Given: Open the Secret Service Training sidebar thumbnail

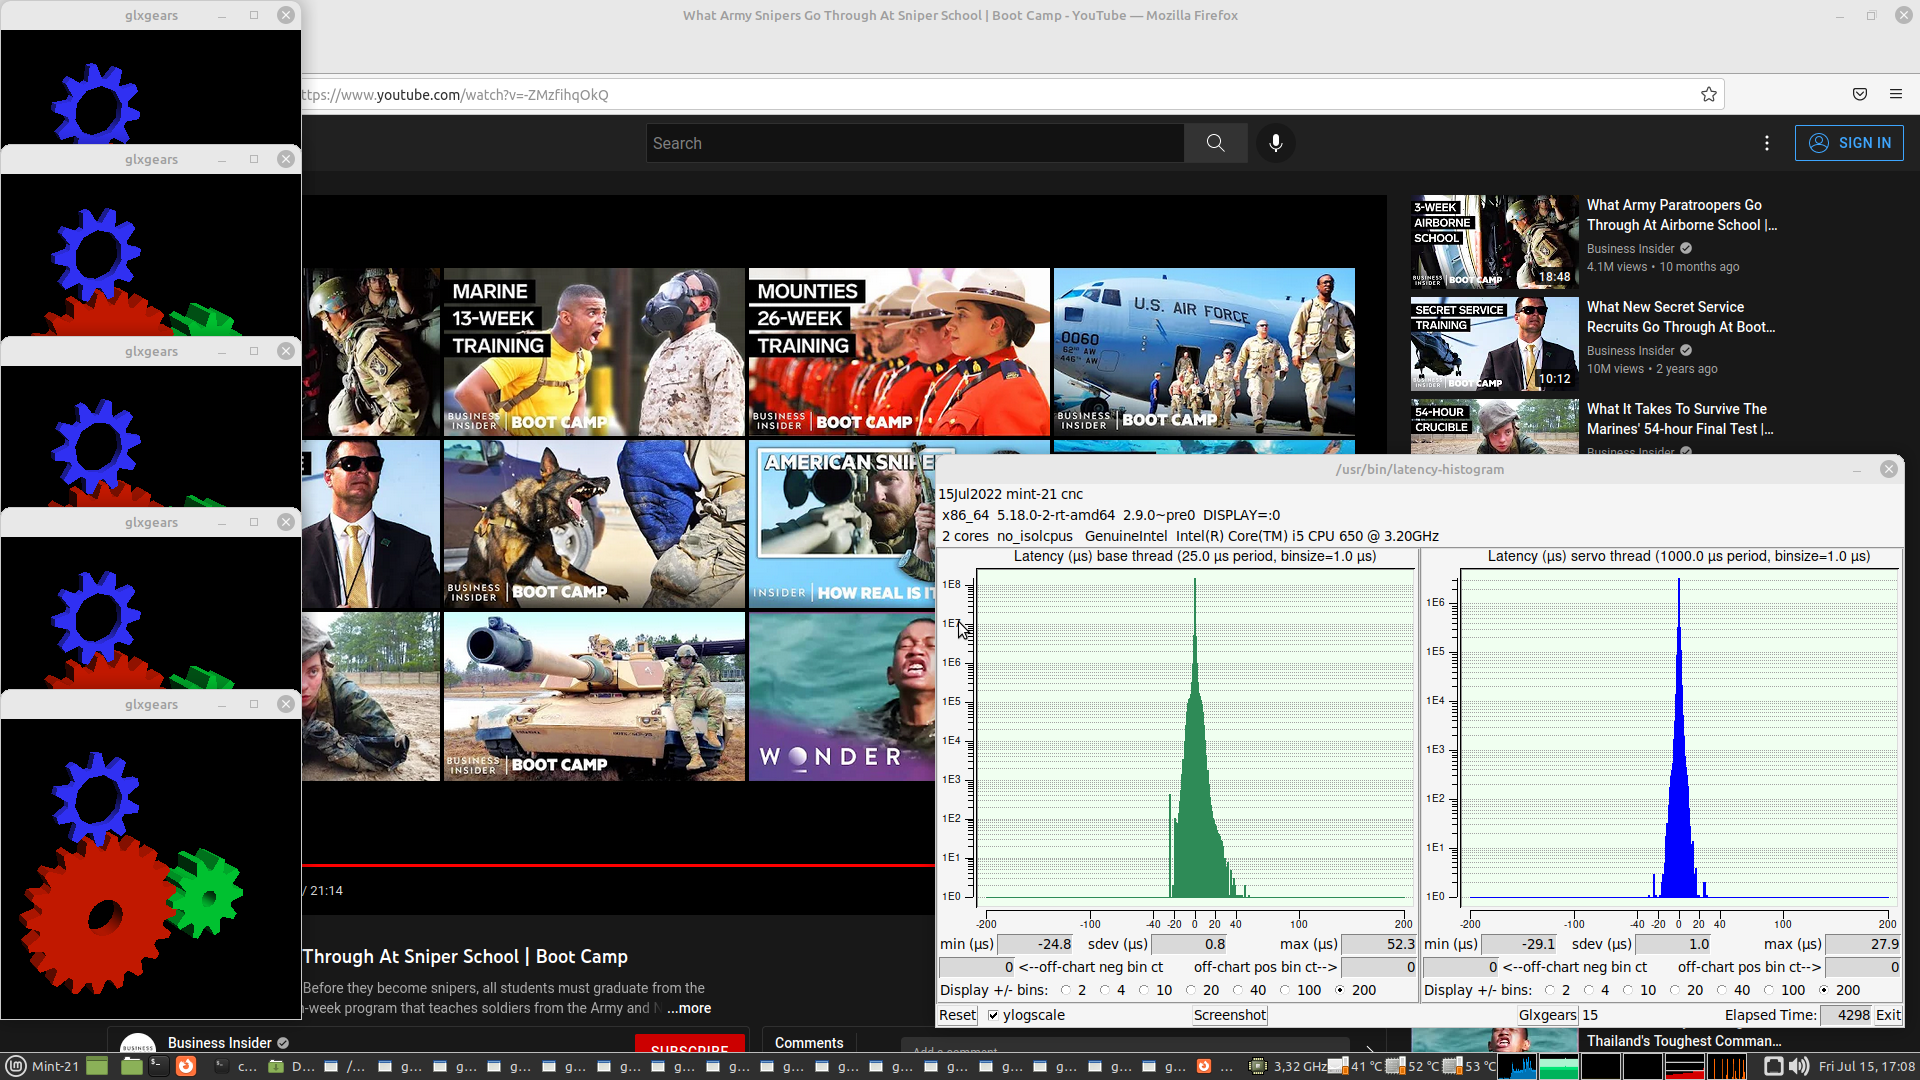Looking at the screenshot, I should 1495,344.
